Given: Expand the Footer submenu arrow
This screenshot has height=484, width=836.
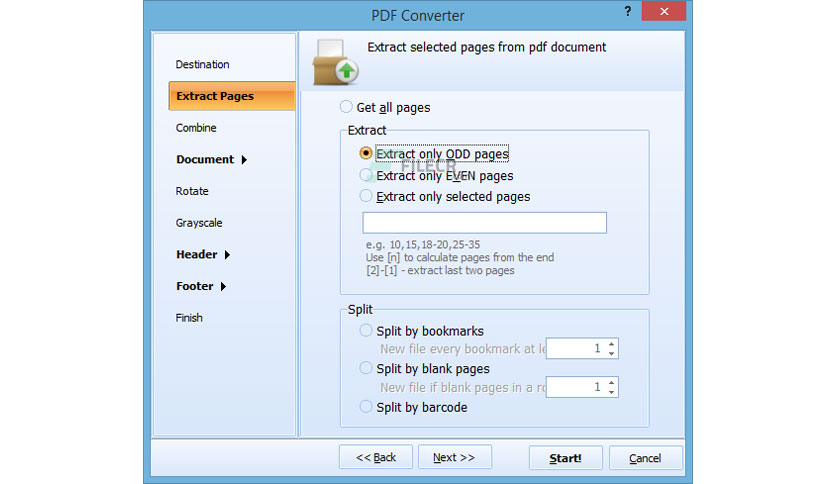Looking at the screenshot, I should point(223,286).
